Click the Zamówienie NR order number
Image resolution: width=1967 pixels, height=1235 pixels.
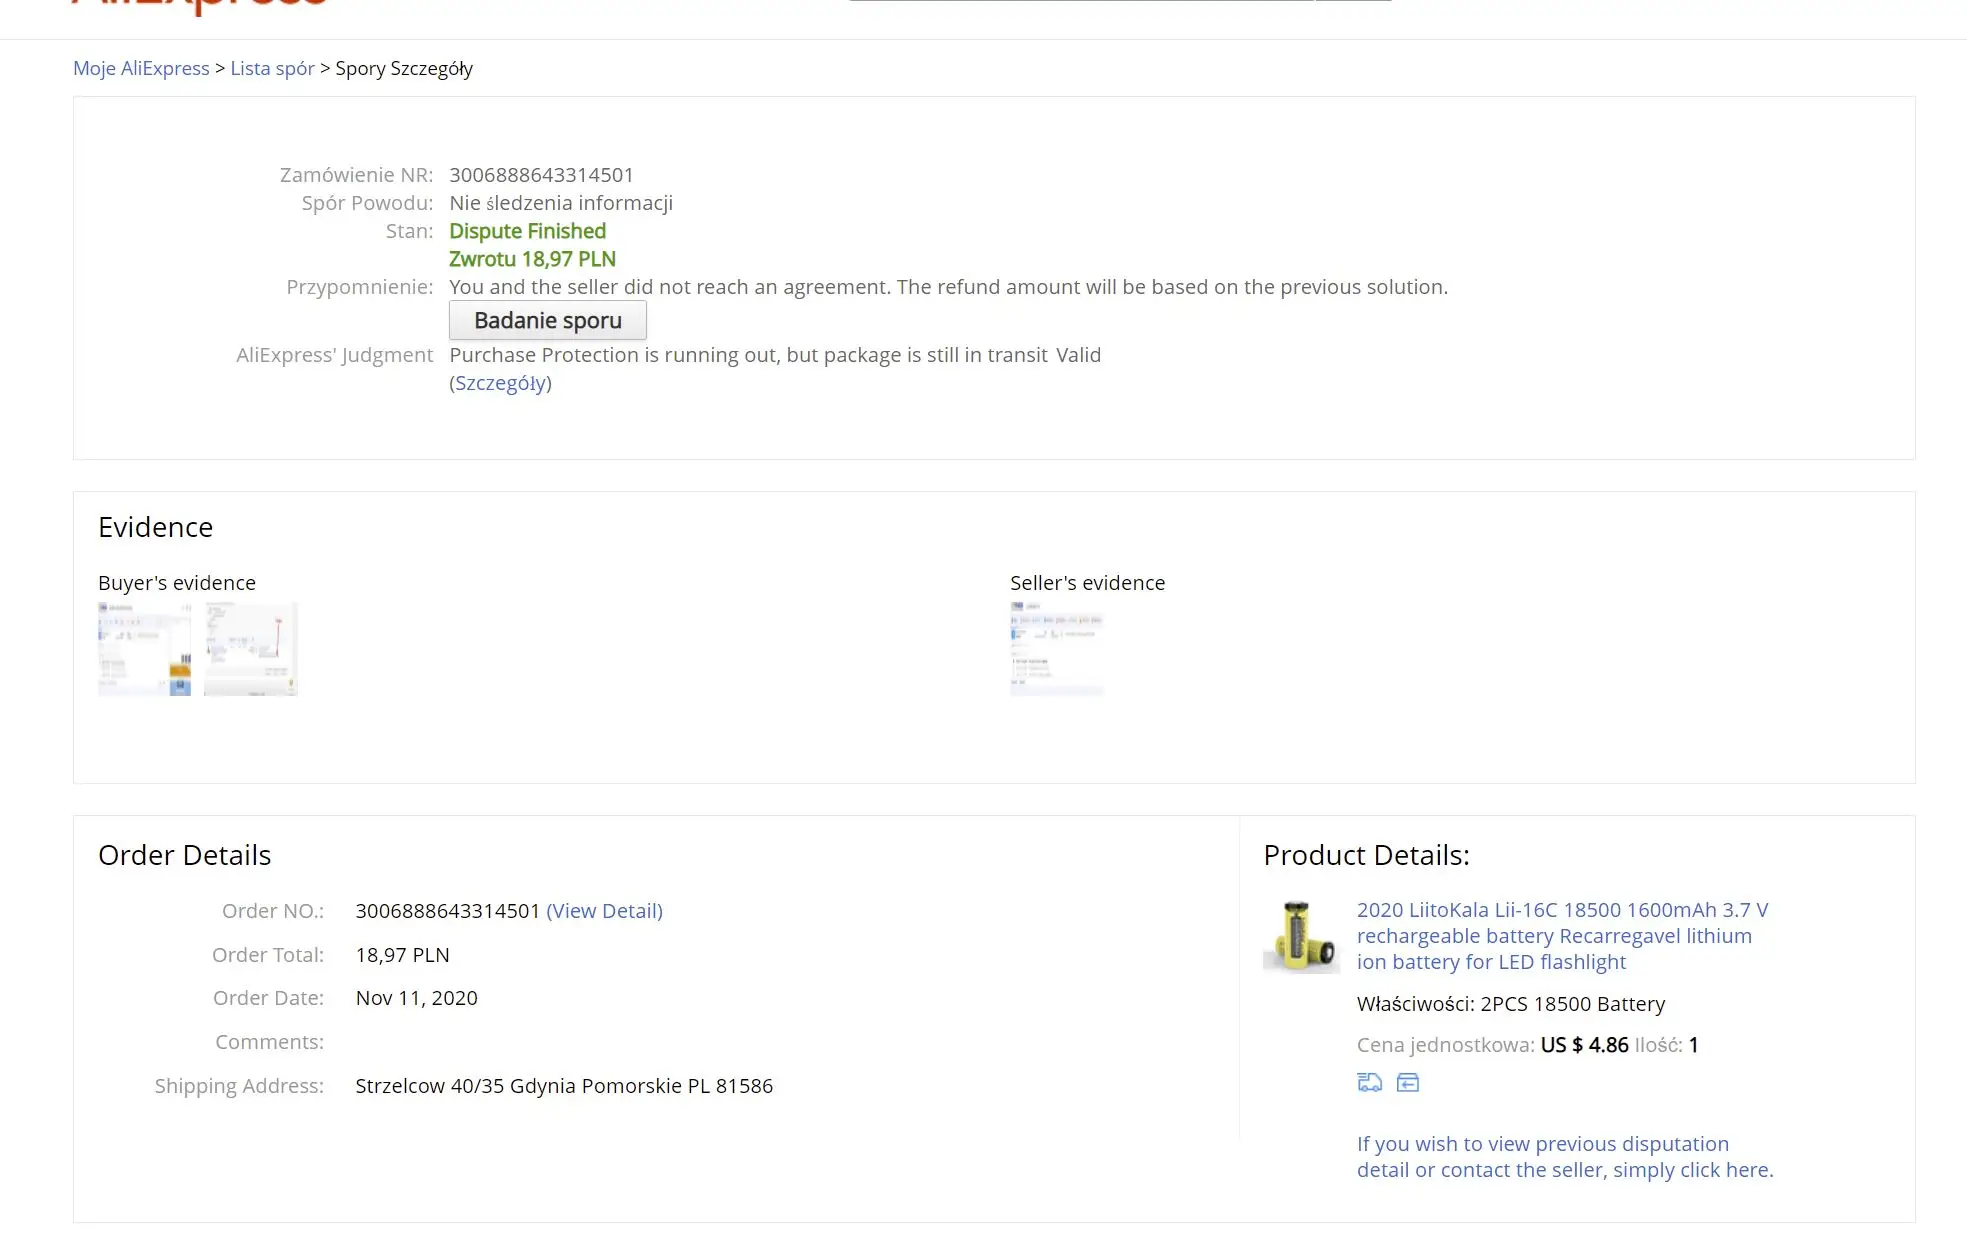[541, 175]
